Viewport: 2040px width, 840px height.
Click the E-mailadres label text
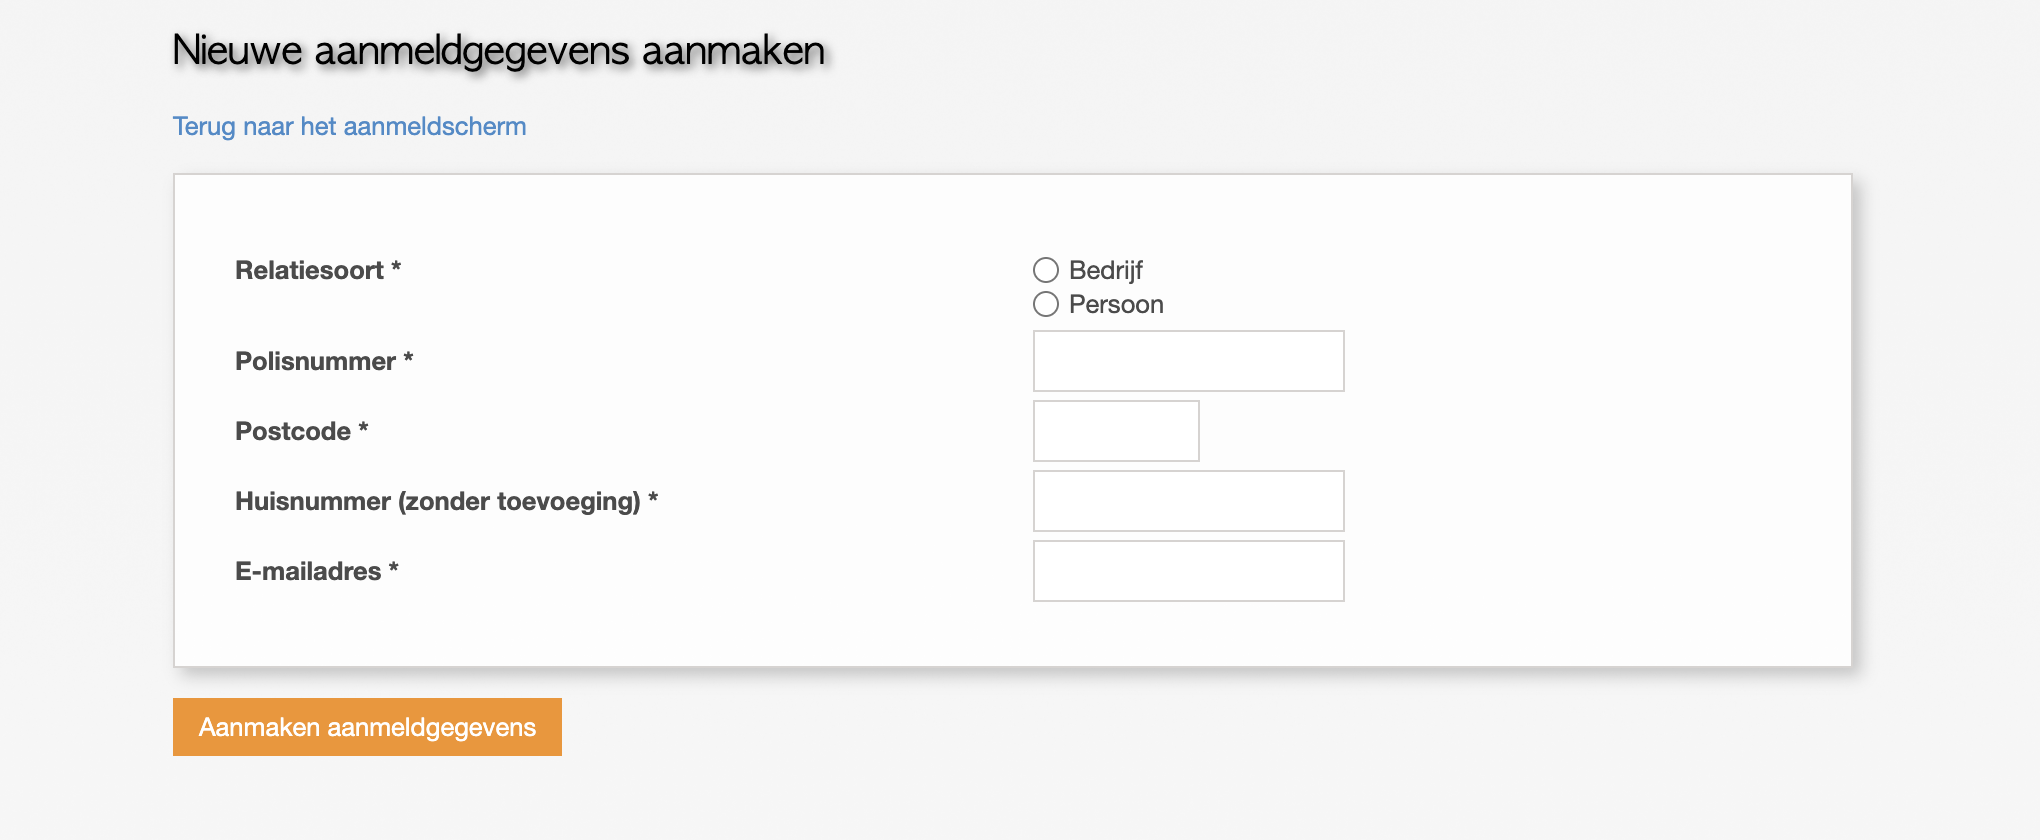(x=316, y=570)
